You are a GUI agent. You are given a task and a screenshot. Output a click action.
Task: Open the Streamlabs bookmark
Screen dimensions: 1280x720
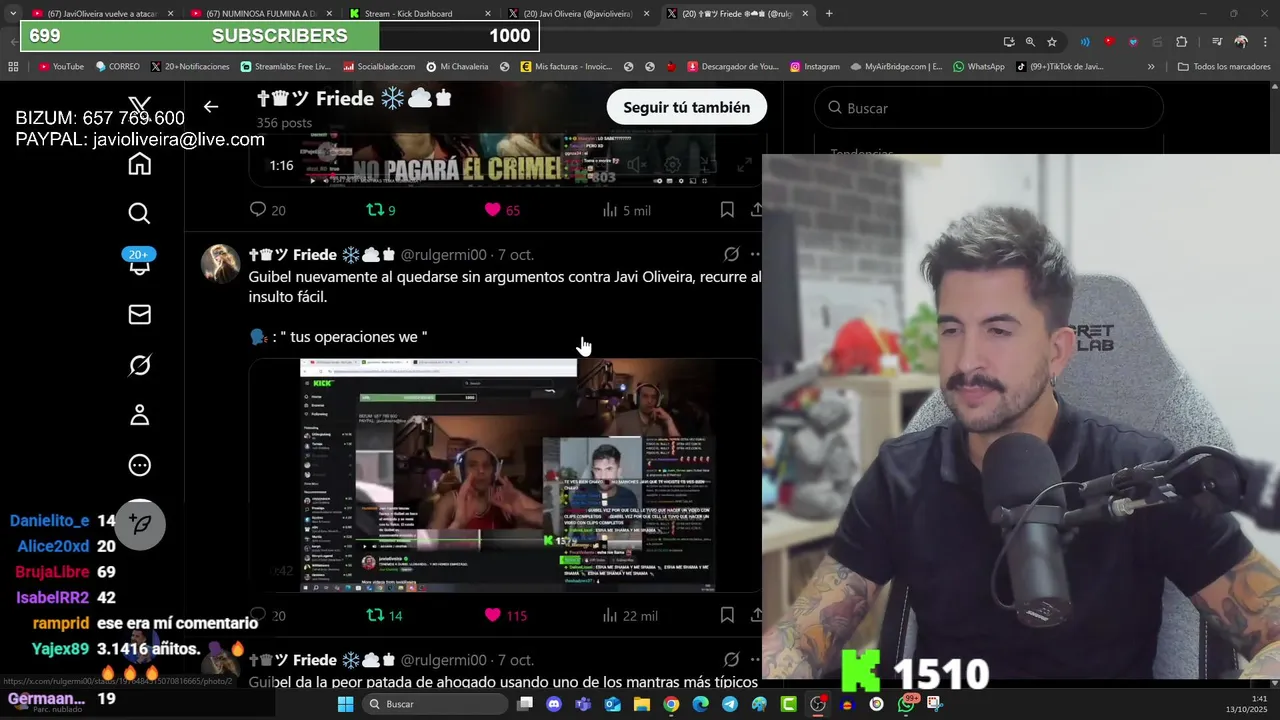coord(285,67)
